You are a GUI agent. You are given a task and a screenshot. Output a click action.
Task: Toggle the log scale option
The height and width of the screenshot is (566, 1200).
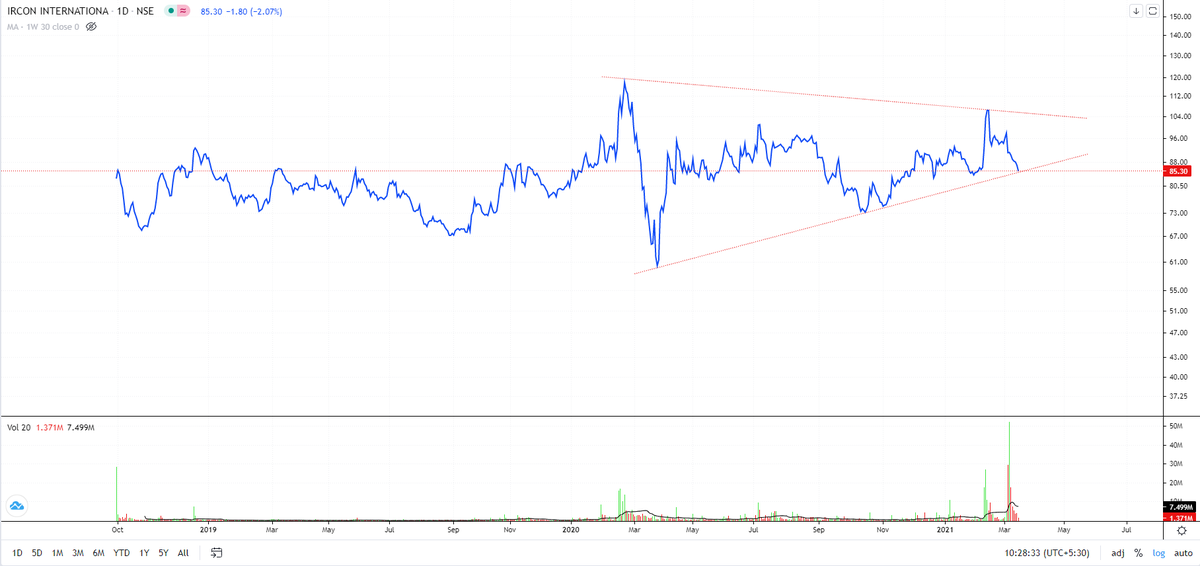pyautogui.click(x=1158, y=552)
